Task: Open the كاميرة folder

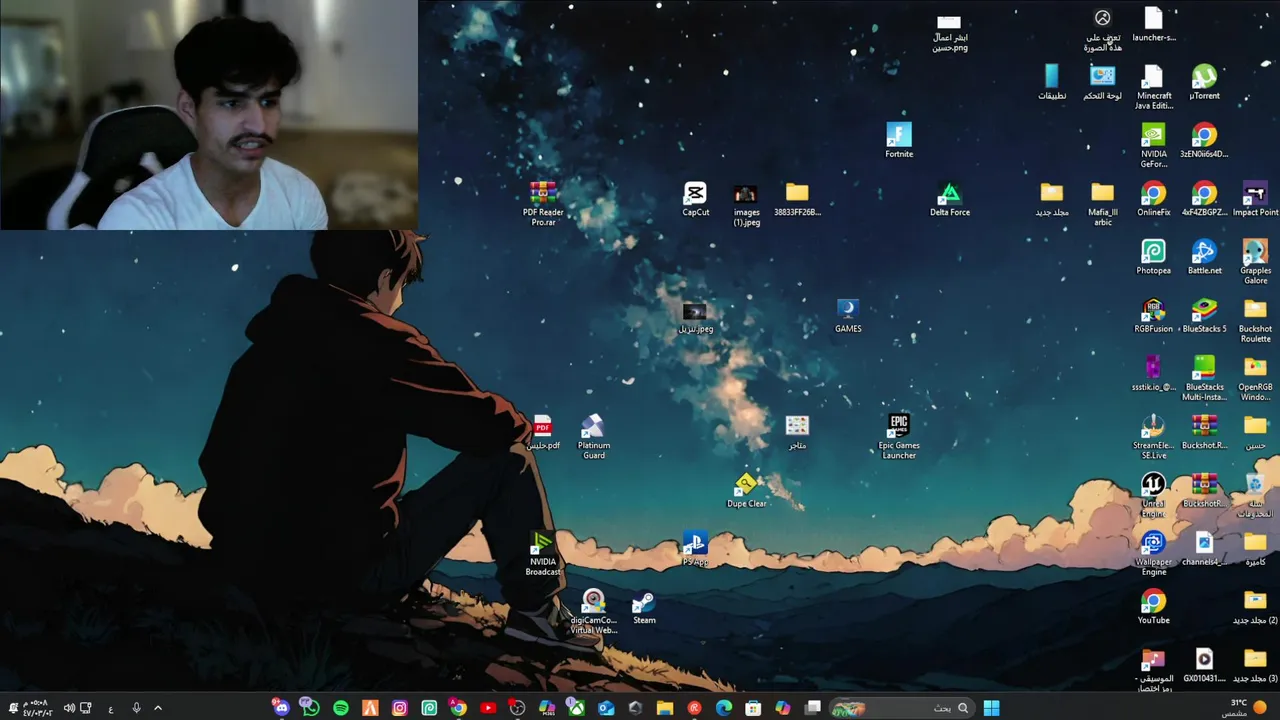Action: (x=1255, y=547)
